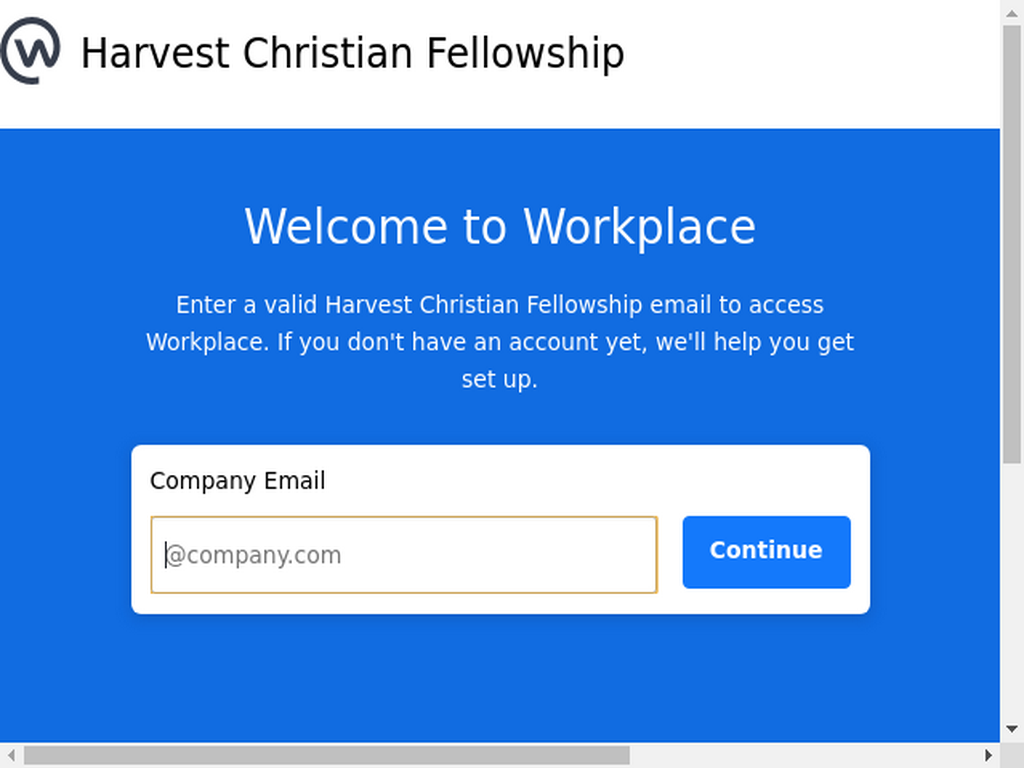
Task: Click the blank white header area beside title
Action: pyautogui.click(x=810, y=64)
